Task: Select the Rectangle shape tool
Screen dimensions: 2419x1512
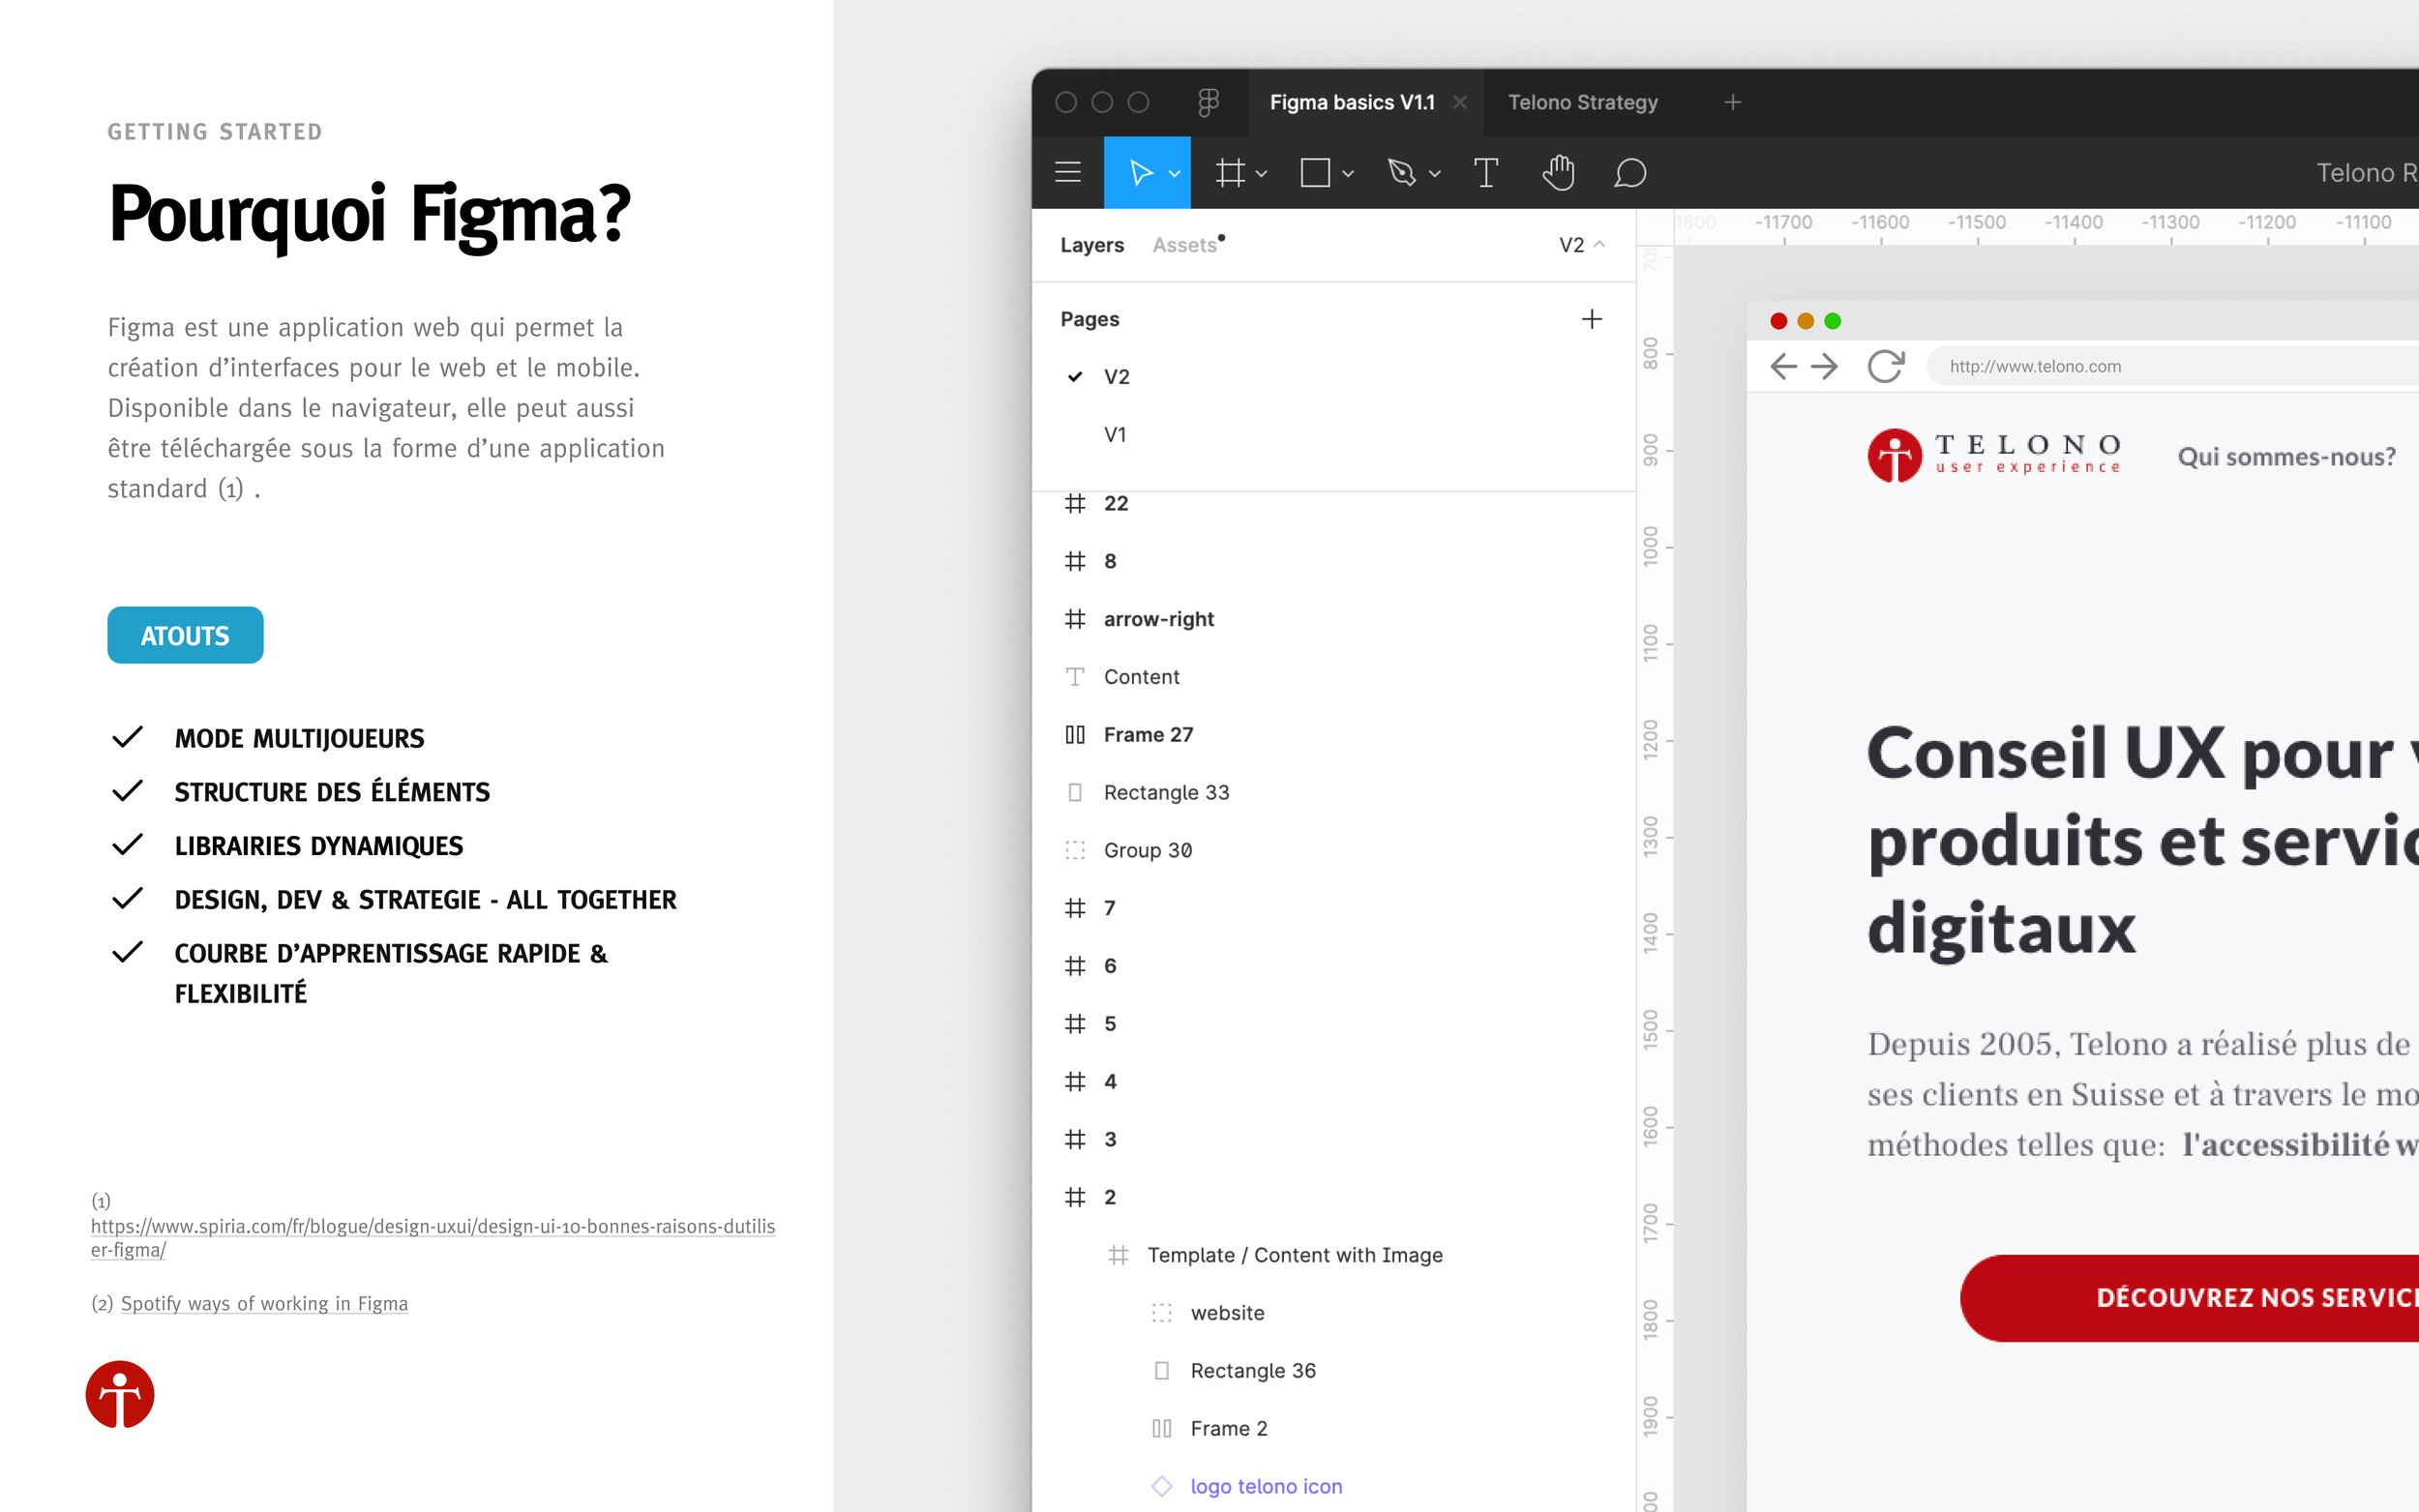Action: (1314, 172)
